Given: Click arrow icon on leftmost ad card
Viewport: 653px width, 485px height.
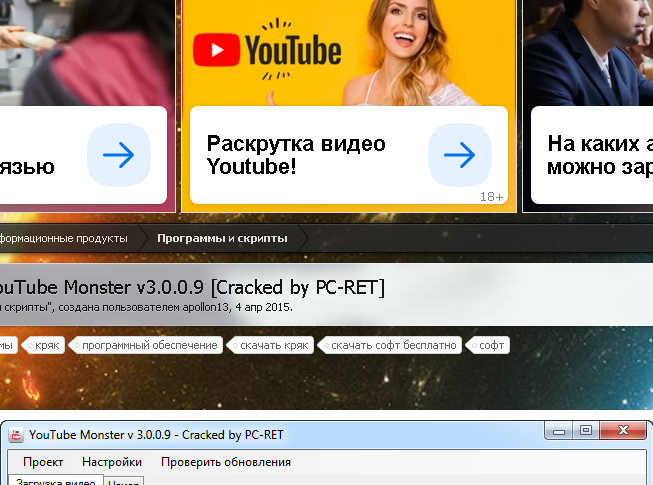Looking at the screenshot, I should 118,155.
